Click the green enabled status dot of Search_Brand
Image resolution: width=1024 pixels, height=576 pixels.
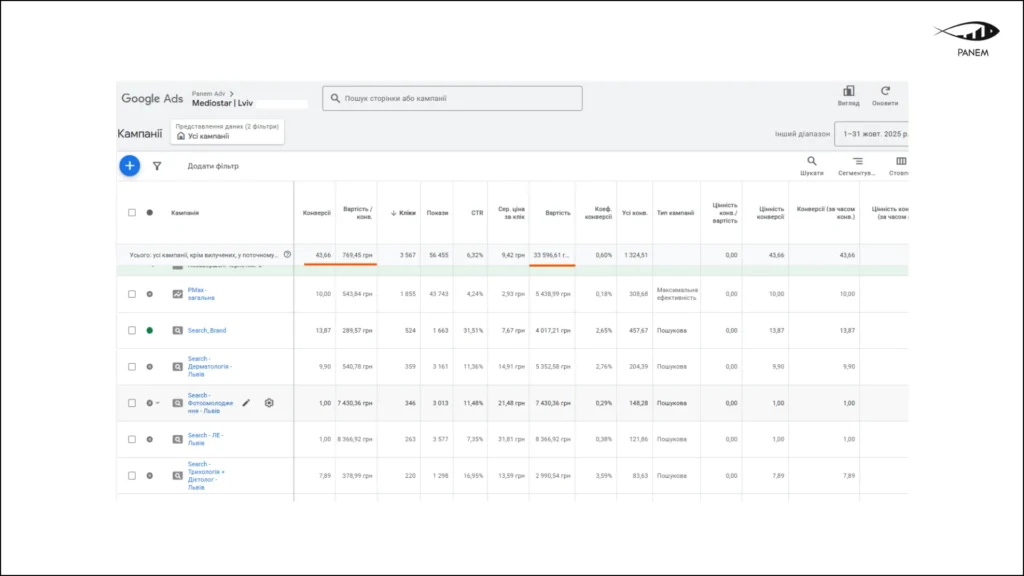150,330
